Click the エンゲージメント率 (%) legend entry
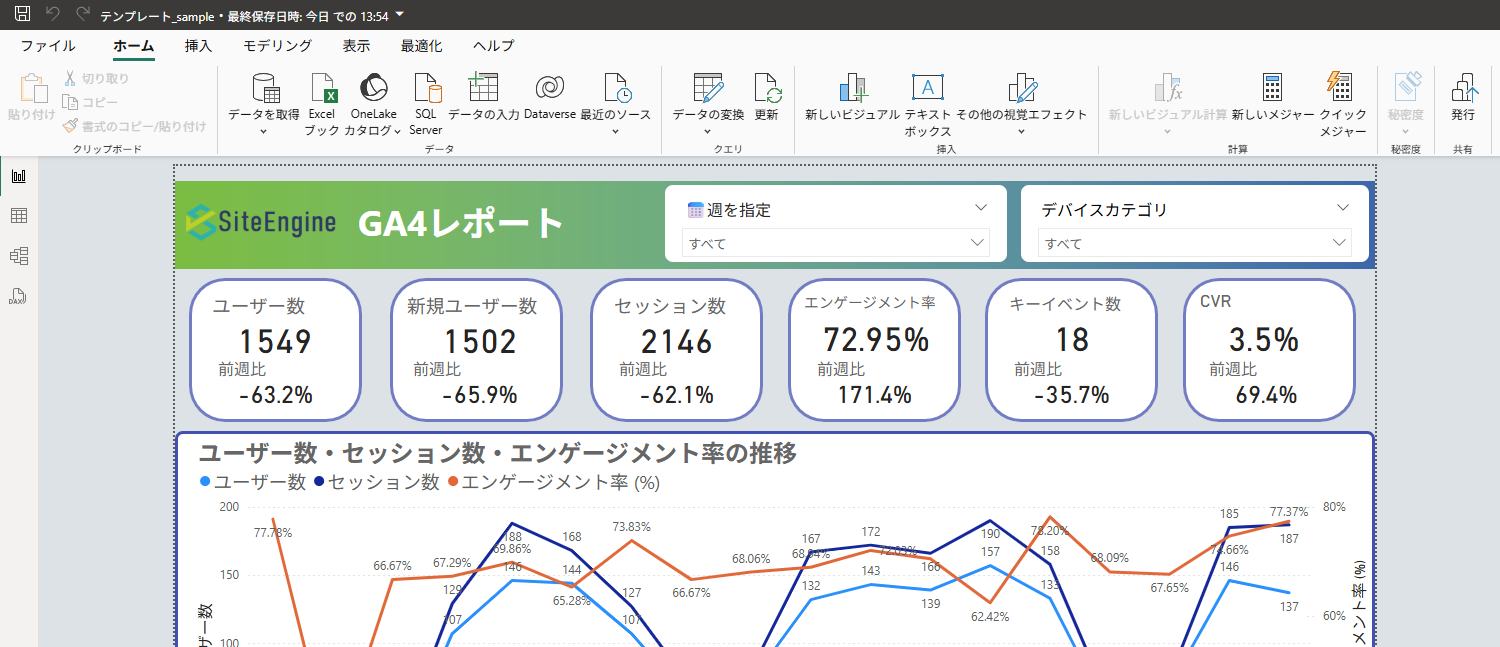The width and height of the screenshot is (1500, 647). coord(553,482)
